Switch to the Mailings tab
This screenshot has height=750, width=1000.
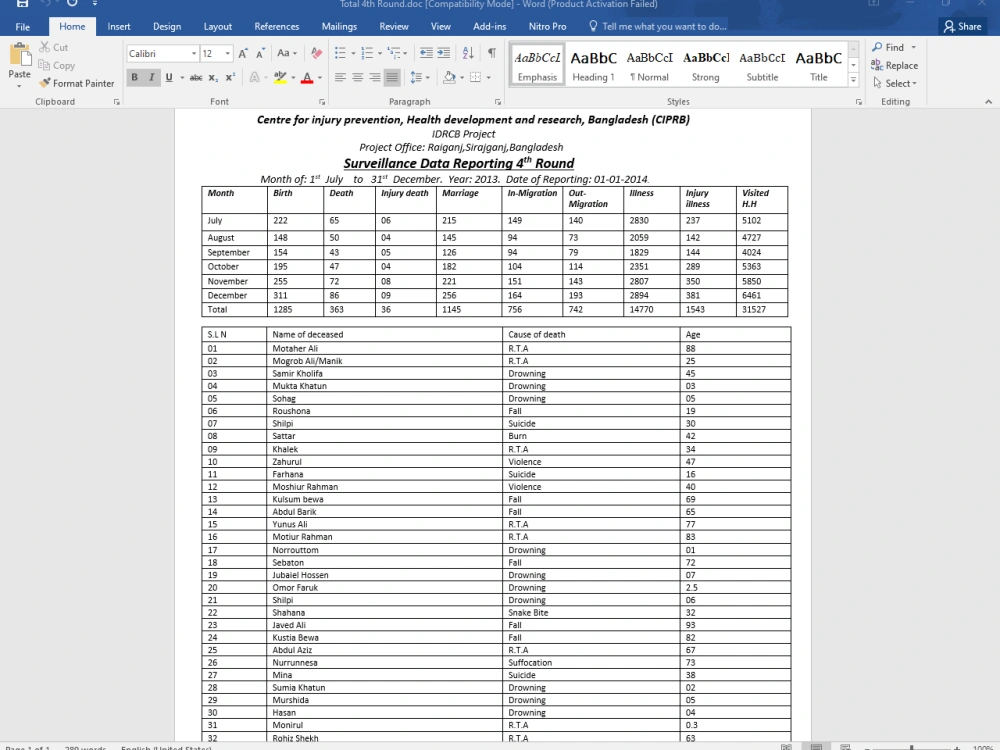point(339,26)
